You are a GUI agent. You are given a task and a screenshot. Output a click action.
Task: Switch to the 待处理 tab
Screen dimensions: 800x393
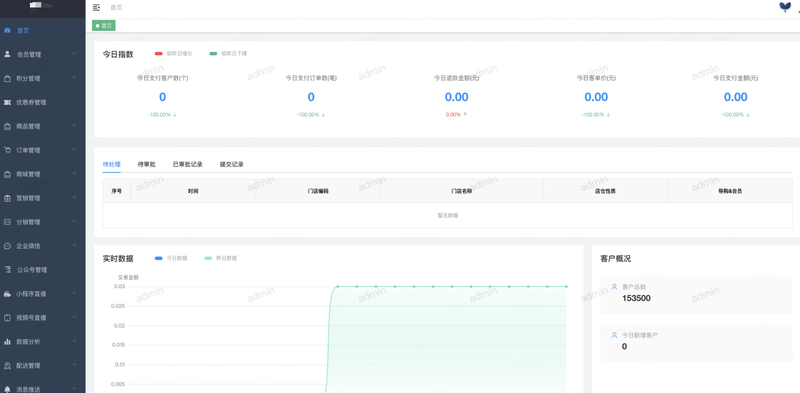point(111,164)
